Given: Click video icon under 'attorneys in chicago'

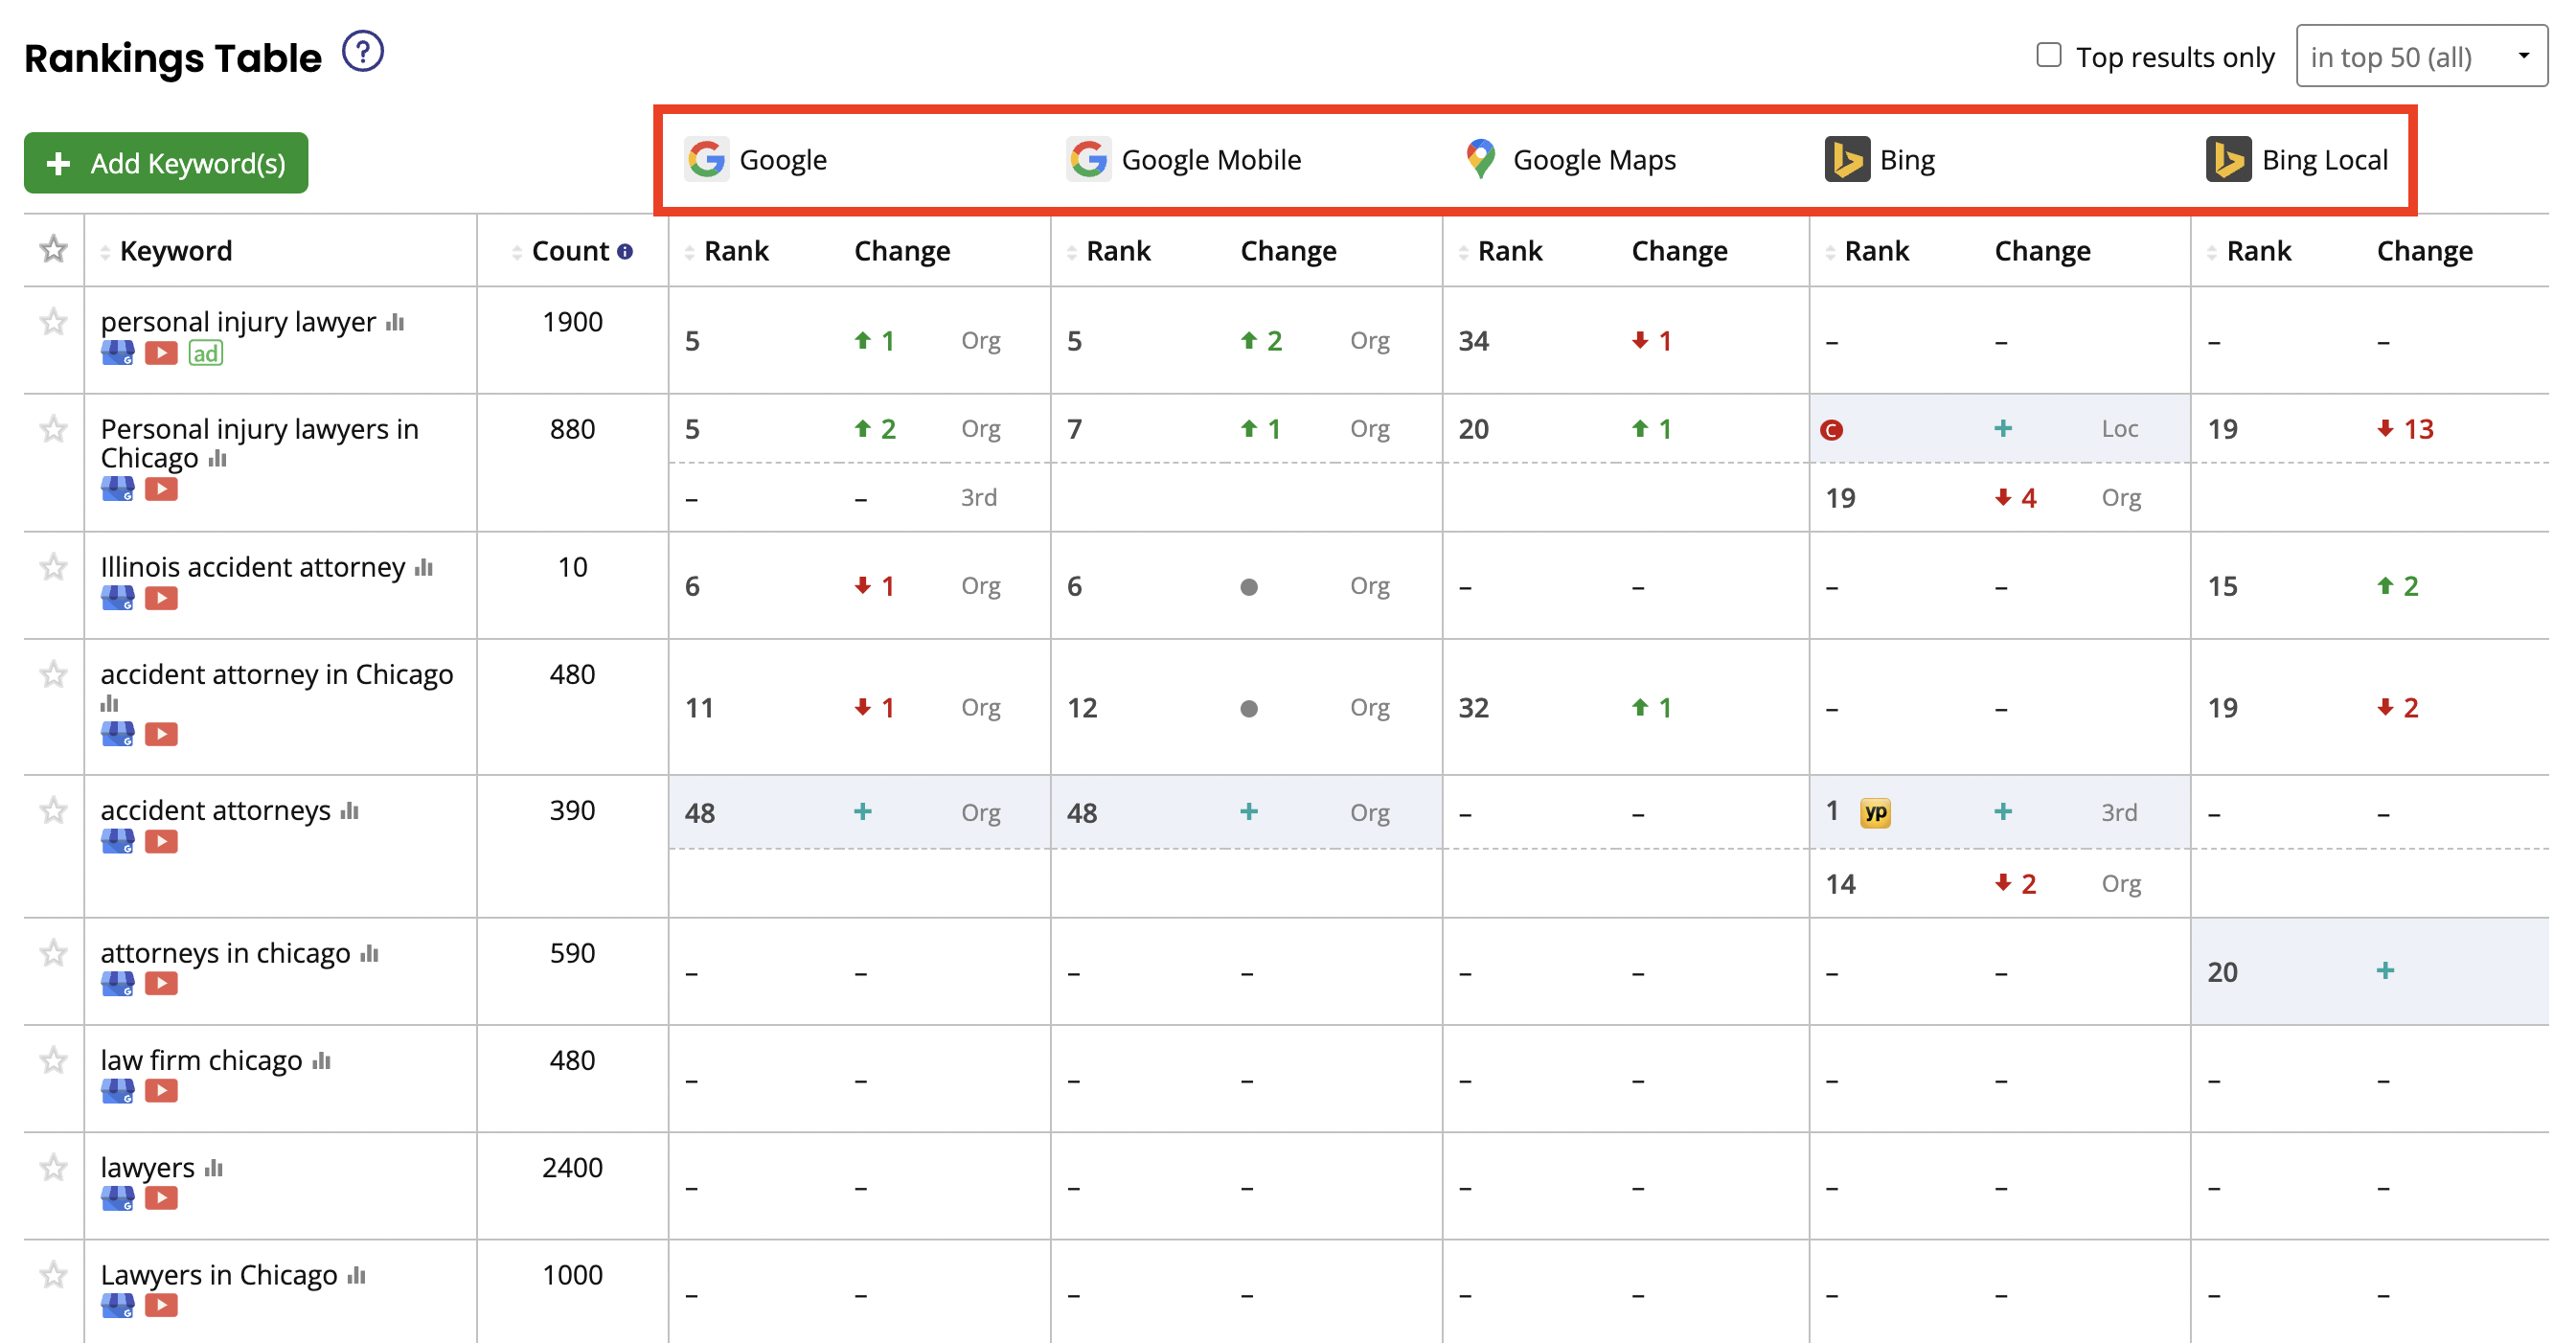Looking at the screenshot, I should 161,984.
